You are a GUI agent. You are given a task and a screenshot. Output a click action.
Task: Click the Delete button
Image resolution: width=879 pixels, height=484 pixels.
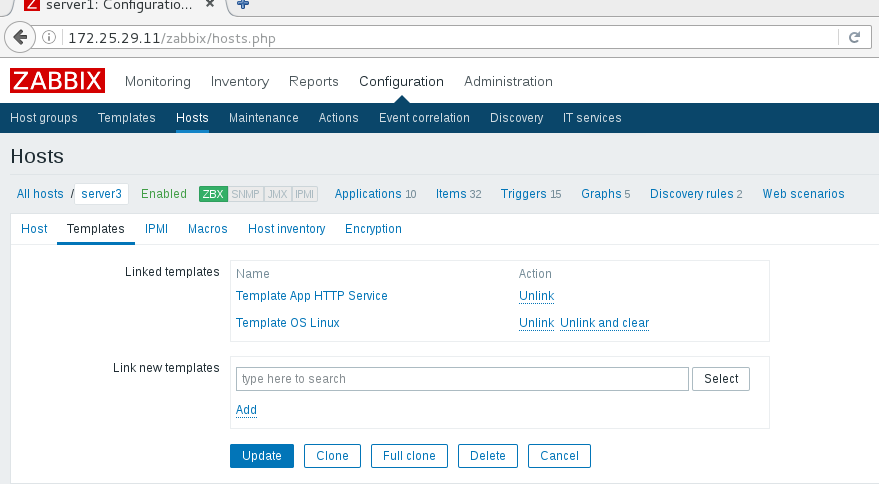point(488,456)
